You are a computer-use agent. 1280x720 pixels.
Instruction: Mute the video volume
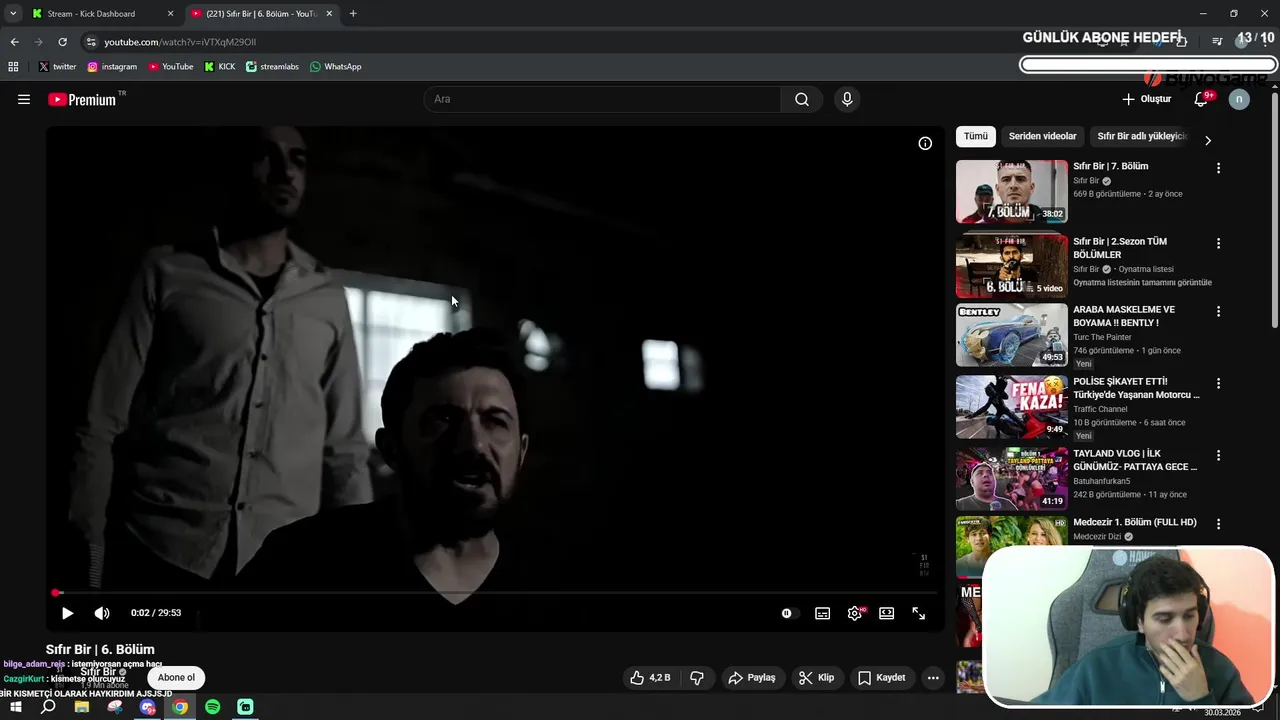point(102,613)
